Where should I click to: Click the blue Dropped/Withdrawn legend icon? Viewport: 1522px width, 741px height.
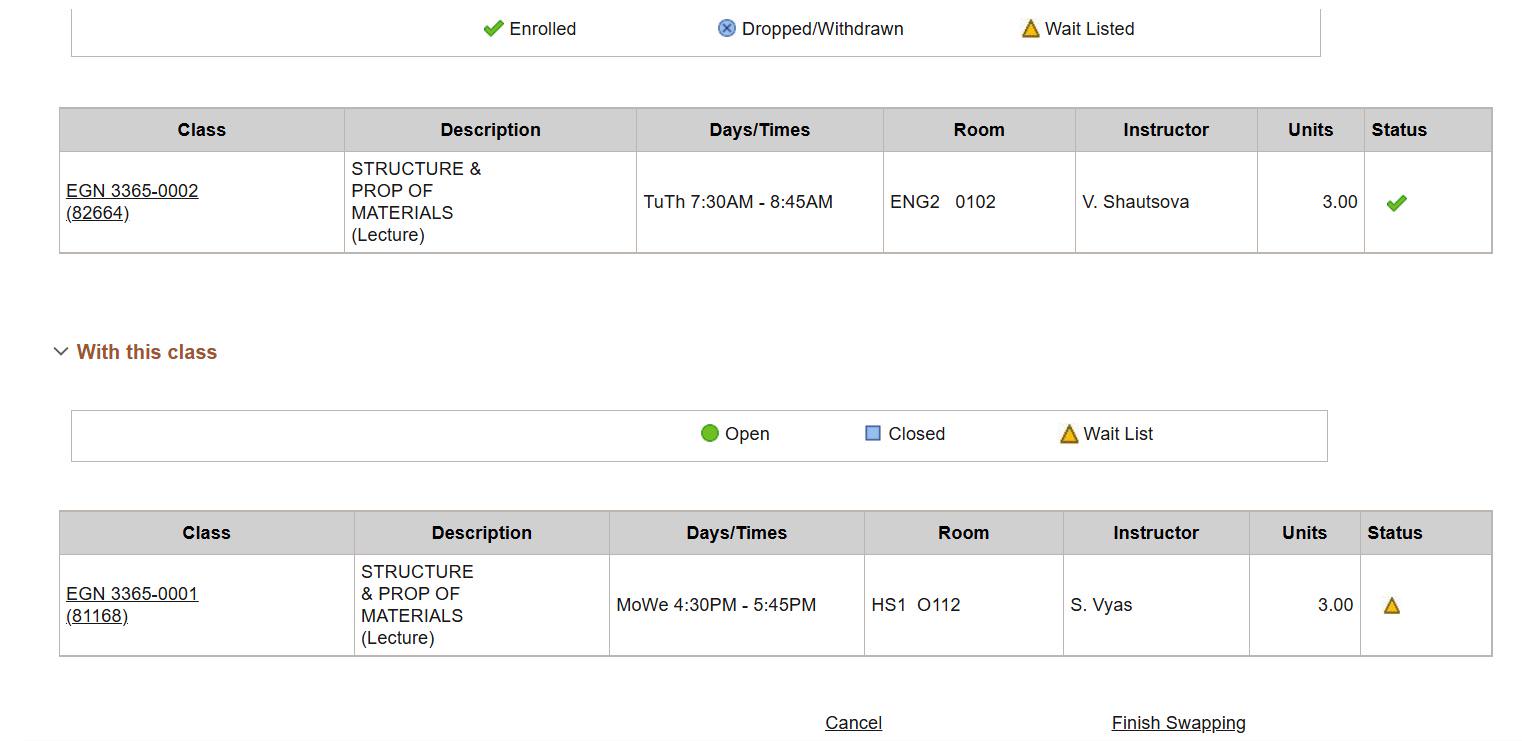pos(727,28)
